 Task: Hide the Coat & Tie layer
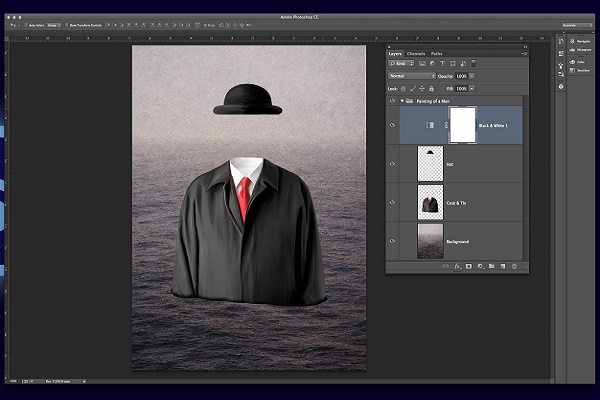392,202
